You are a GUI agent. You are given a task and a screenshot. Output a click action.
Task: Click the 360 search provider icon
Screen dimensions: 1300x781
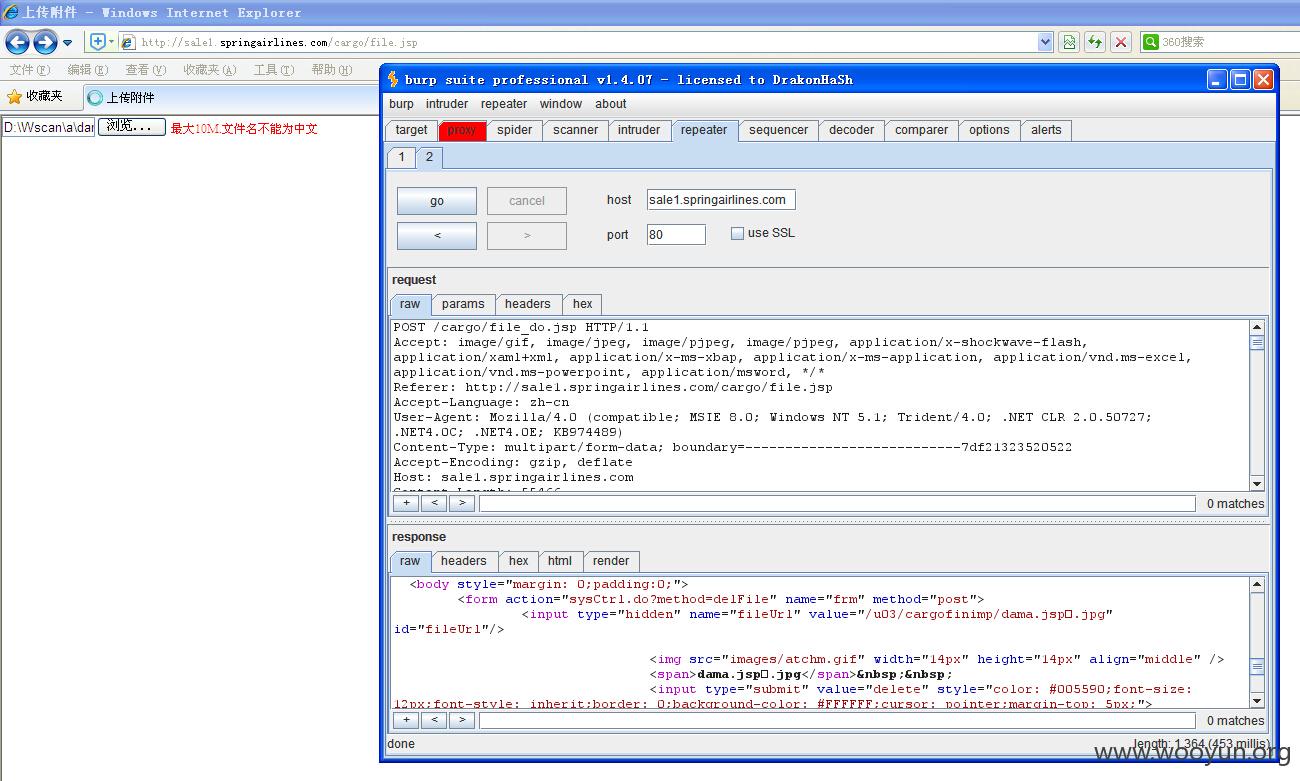tap(1151, 42)
